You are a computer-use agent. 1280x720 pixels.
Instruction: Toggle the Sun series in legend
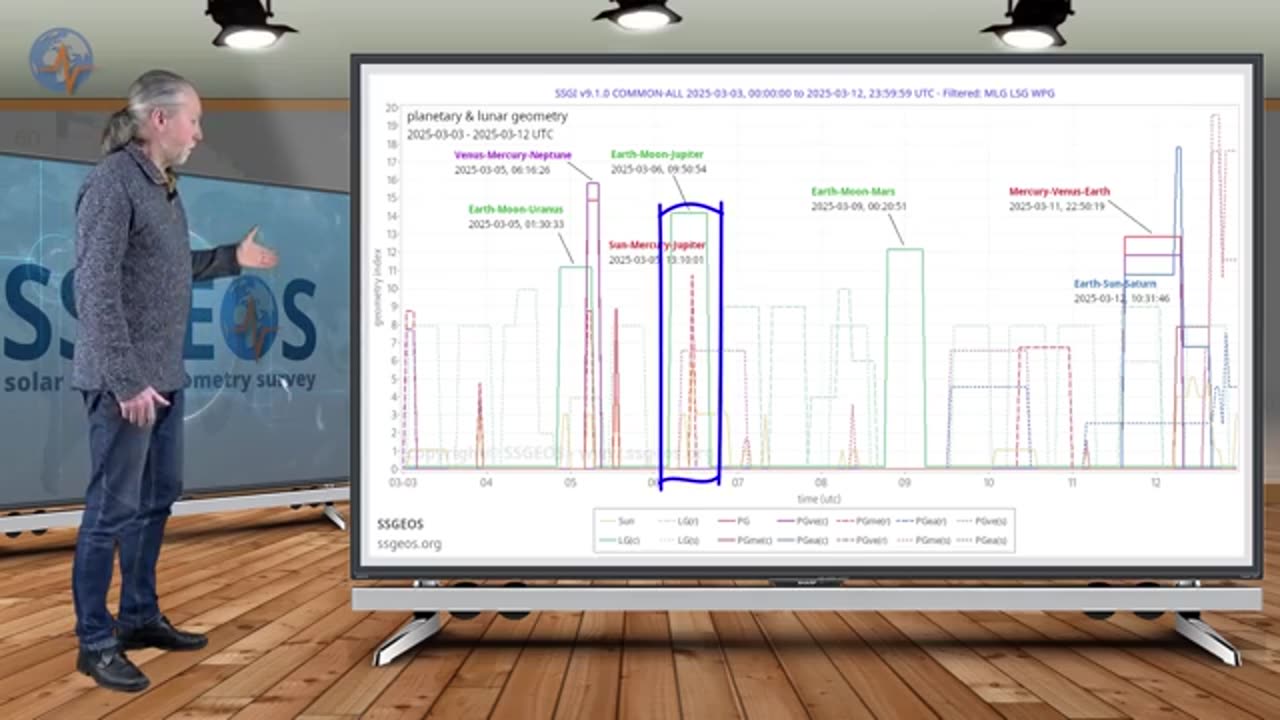pos(617,521)
